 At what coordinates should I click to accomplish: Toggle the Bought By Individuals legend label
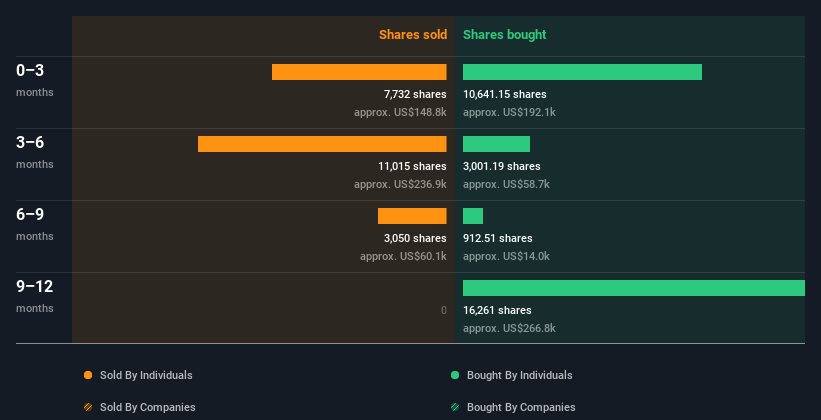[x=519, y=375]
